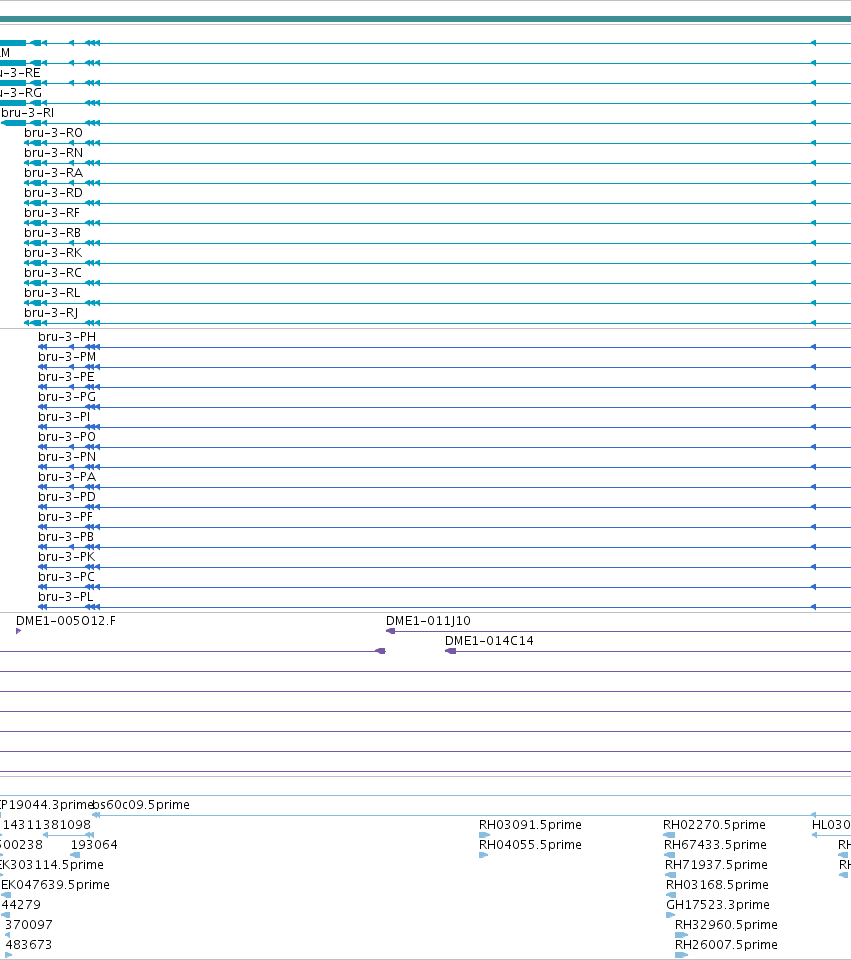The height and width of the screenshot is (960, 851).
Task: Select the RH03091.5prime EST label
Action: pos(530,825)
